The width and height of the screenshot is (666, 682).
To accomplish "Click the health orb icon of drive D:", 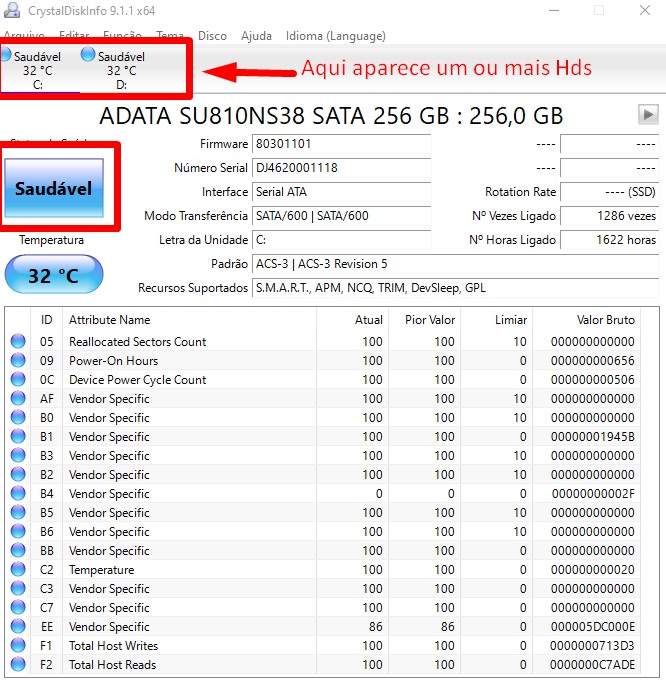I will click(x=88, y=56).
